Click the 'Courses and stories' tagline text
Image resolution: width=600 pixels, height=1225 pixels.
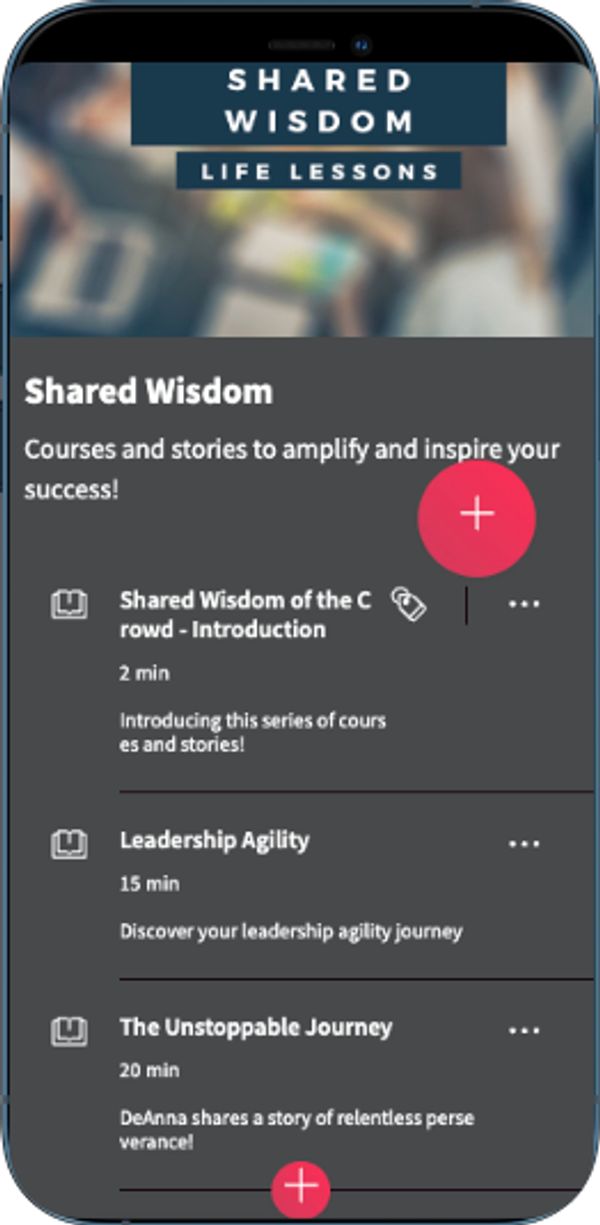(x=291, y=468)
